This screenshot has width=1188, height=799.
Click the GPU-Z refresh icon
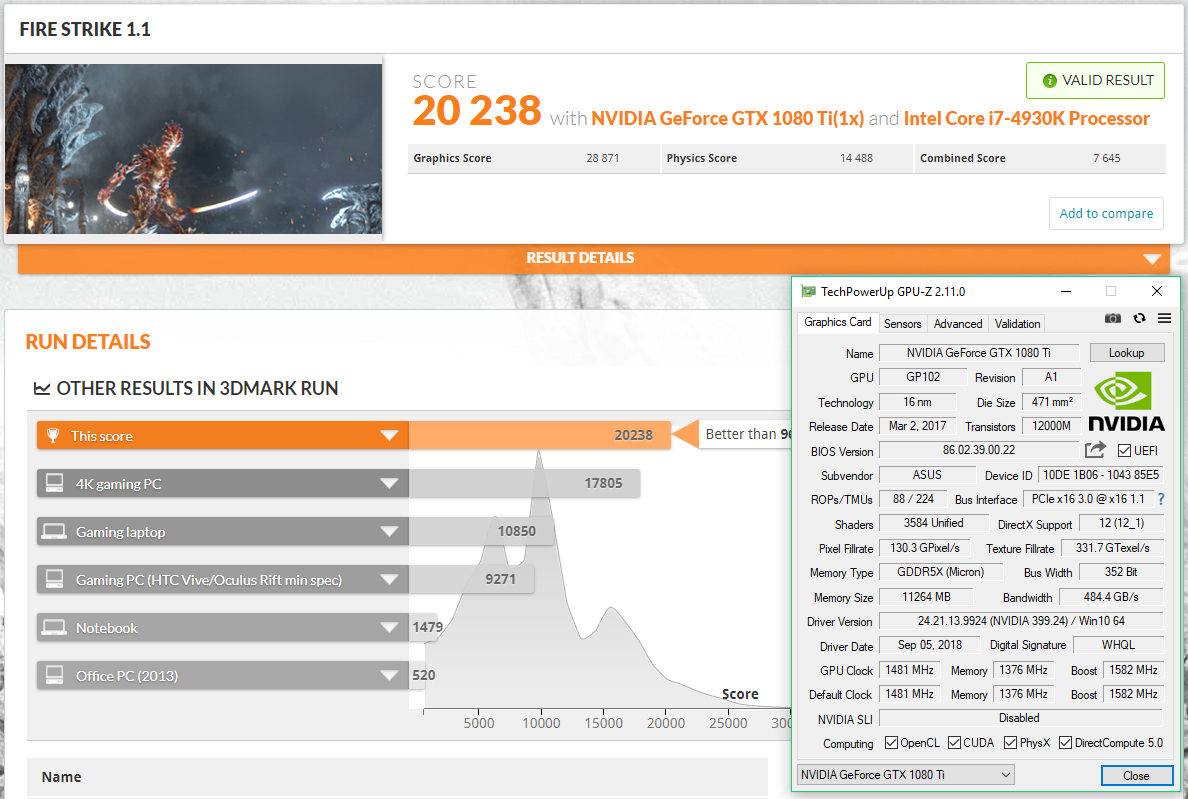[1139, 319]
